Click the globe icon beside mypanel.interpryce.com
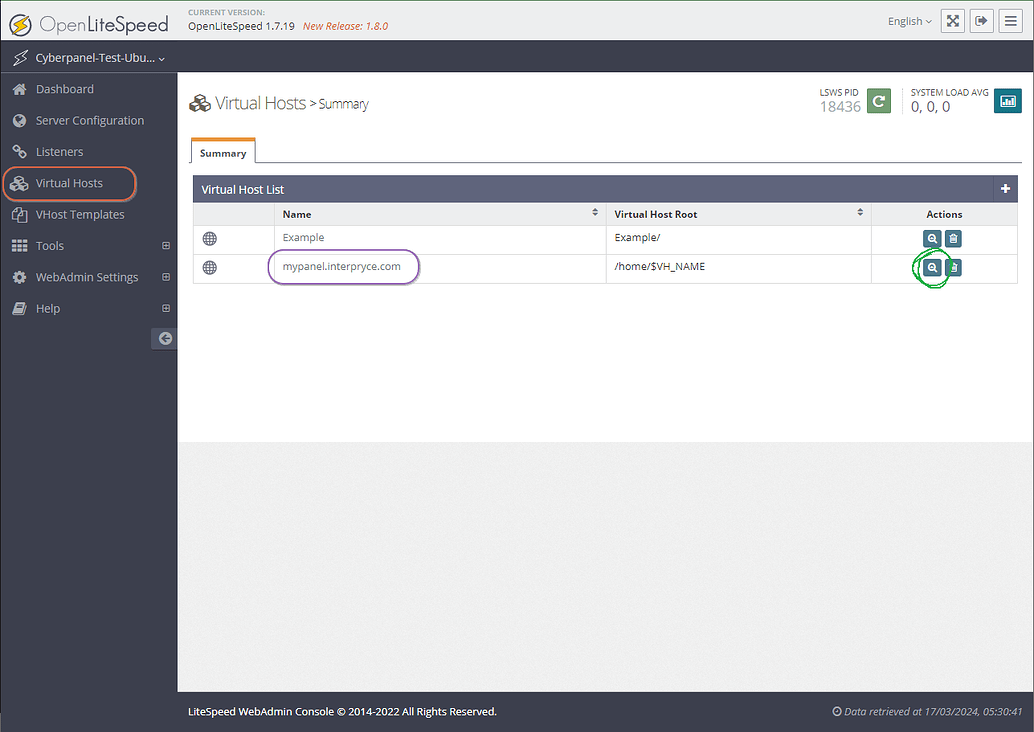 207,266
